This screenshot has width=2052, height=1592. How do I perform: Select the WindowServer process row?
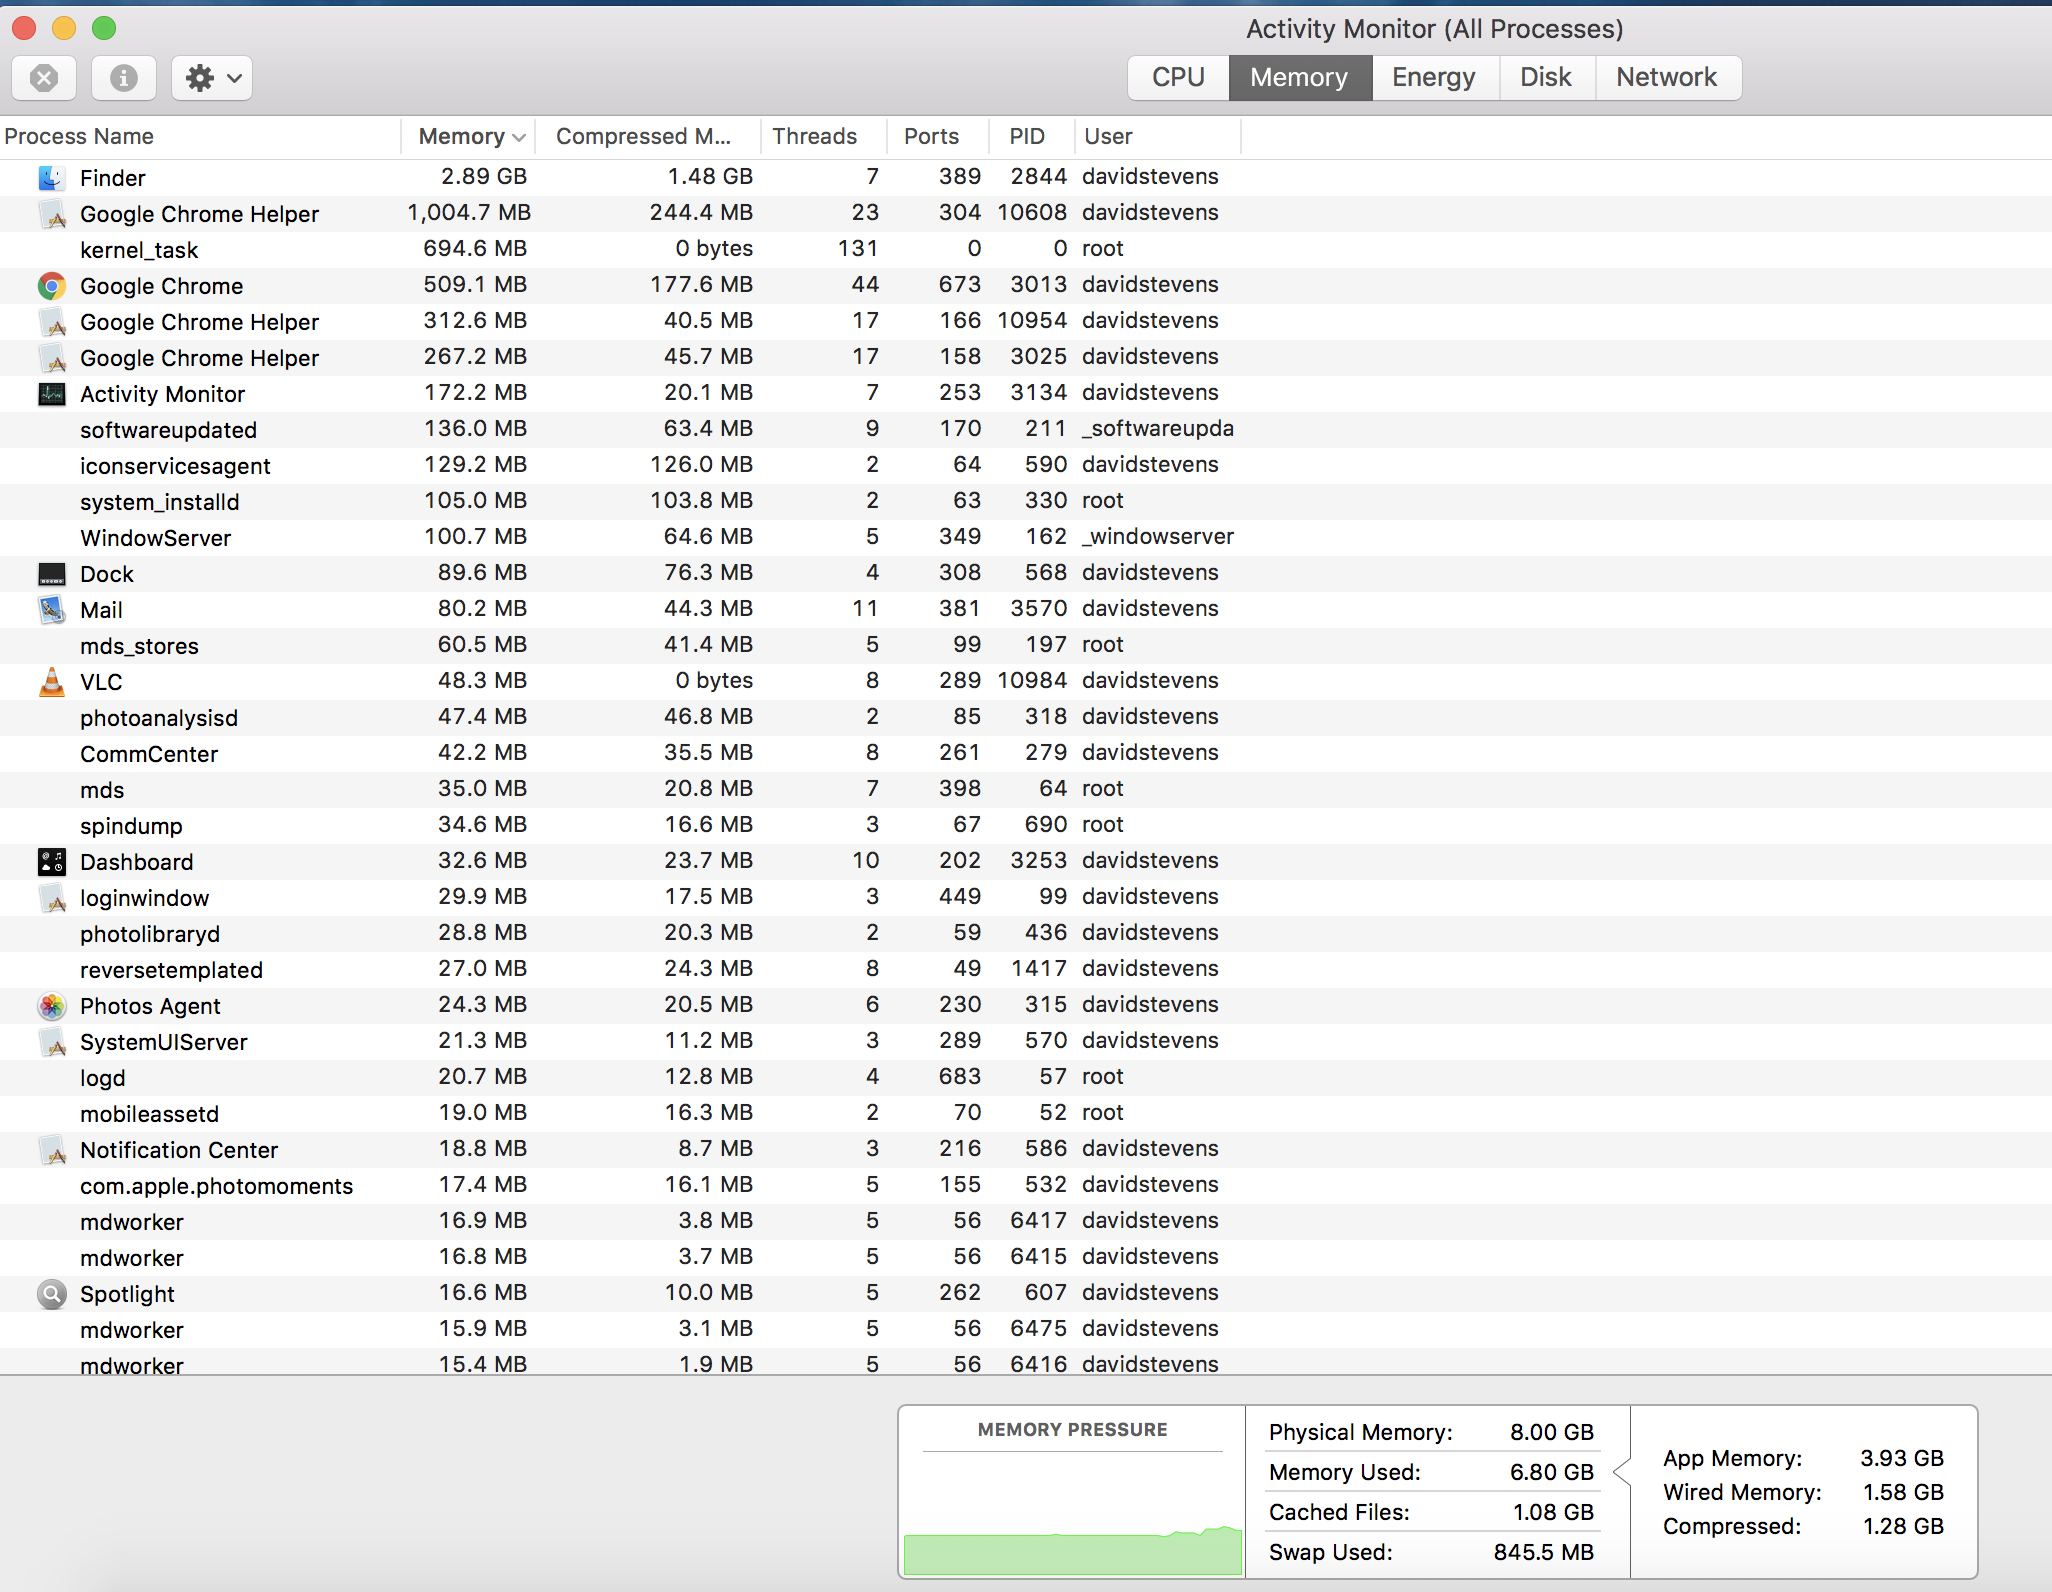pyautogui.click(x=1026, y=537)
